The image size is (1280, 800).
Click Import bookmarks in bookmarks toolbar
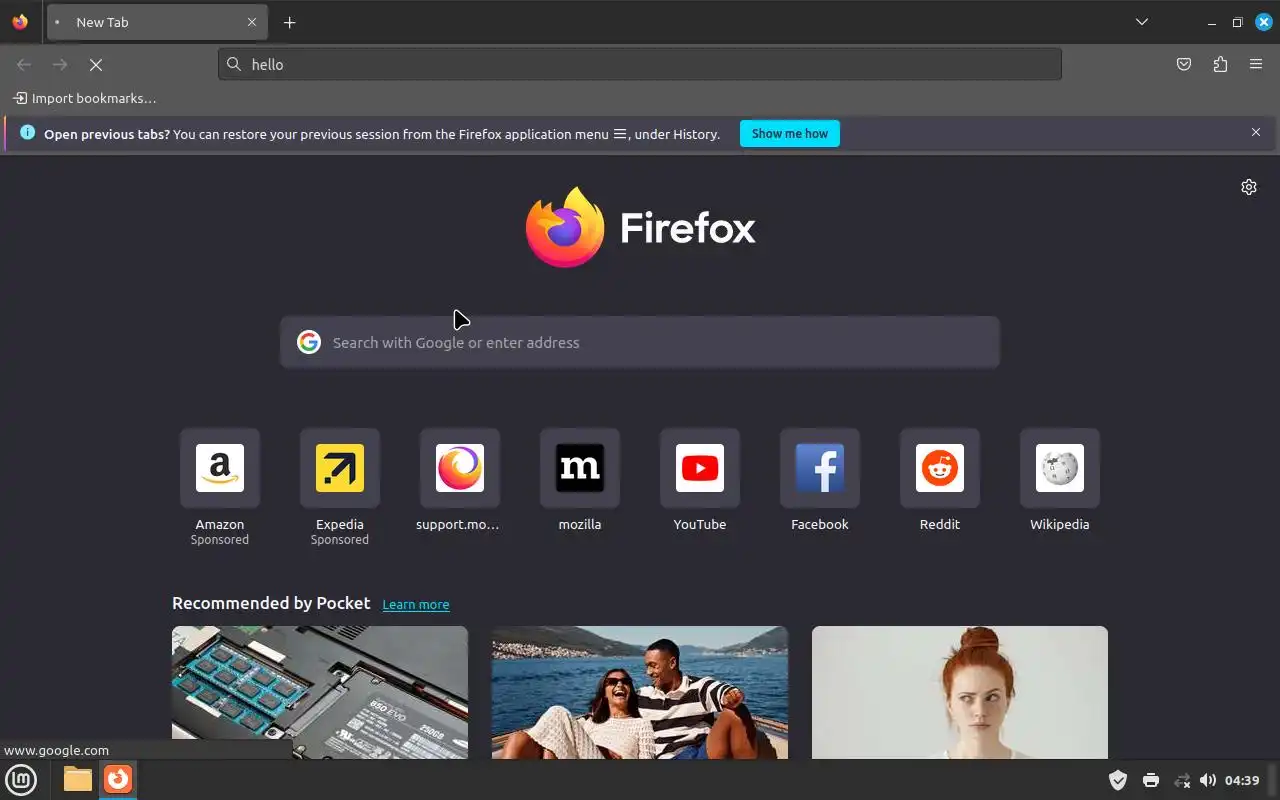(x=84, y=98)
